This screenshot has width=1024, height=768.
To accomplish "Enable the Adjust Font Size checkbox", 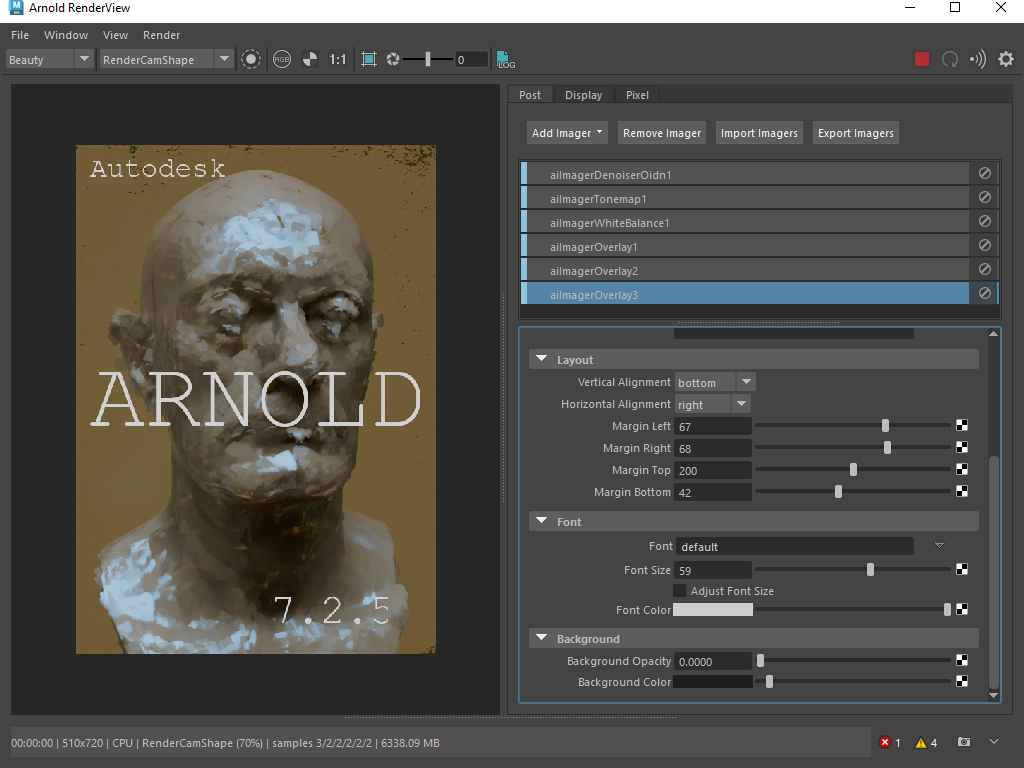I will click(x=680, y=591).
